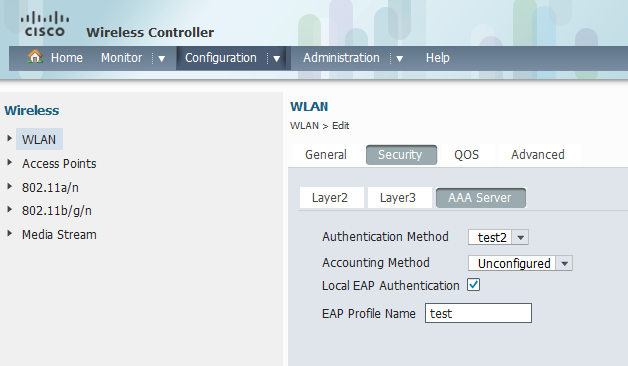Expand the Media Stream tree arrow
The width and height of the screenshot is (628, 366).
coord(10,233)
